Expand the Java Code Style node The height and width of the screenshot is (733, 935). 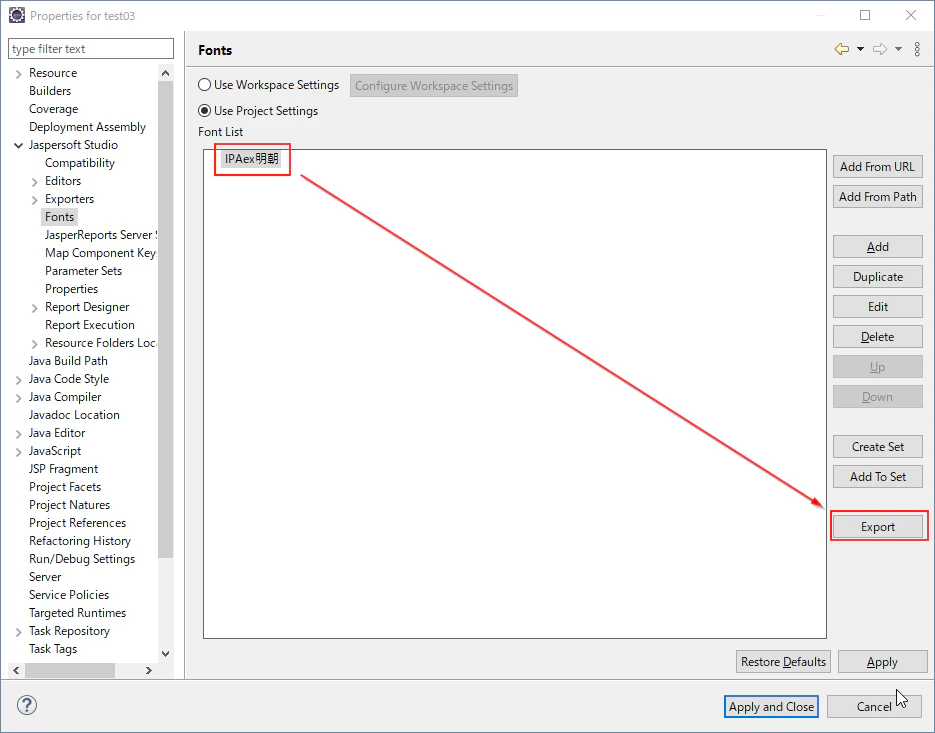18,380
